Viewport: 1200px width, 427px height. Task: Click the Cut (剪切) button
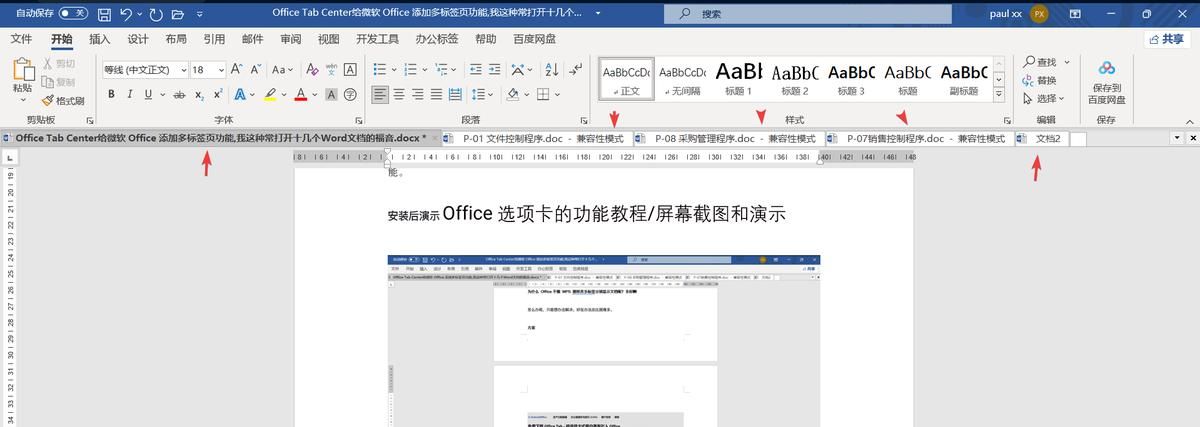tap(58, 63)
